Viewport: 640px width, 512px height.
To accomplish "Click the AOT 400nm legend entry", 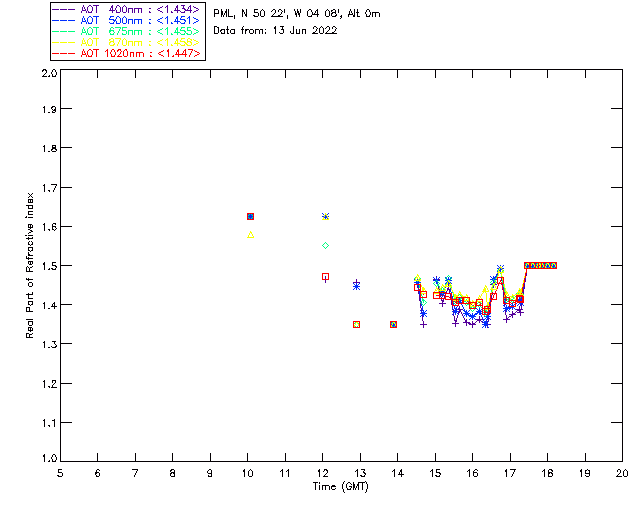I will (127, 9).
